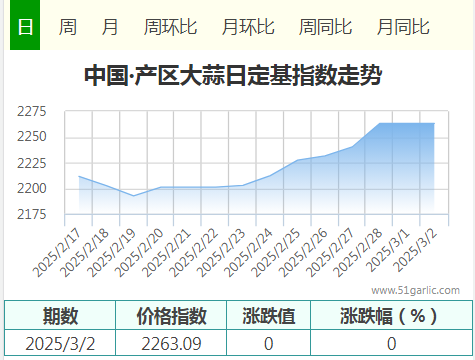The width and height of the screenshot is (475, 360).
Task: Click the 2263.09 price index cell
Action: click(171, 343)
